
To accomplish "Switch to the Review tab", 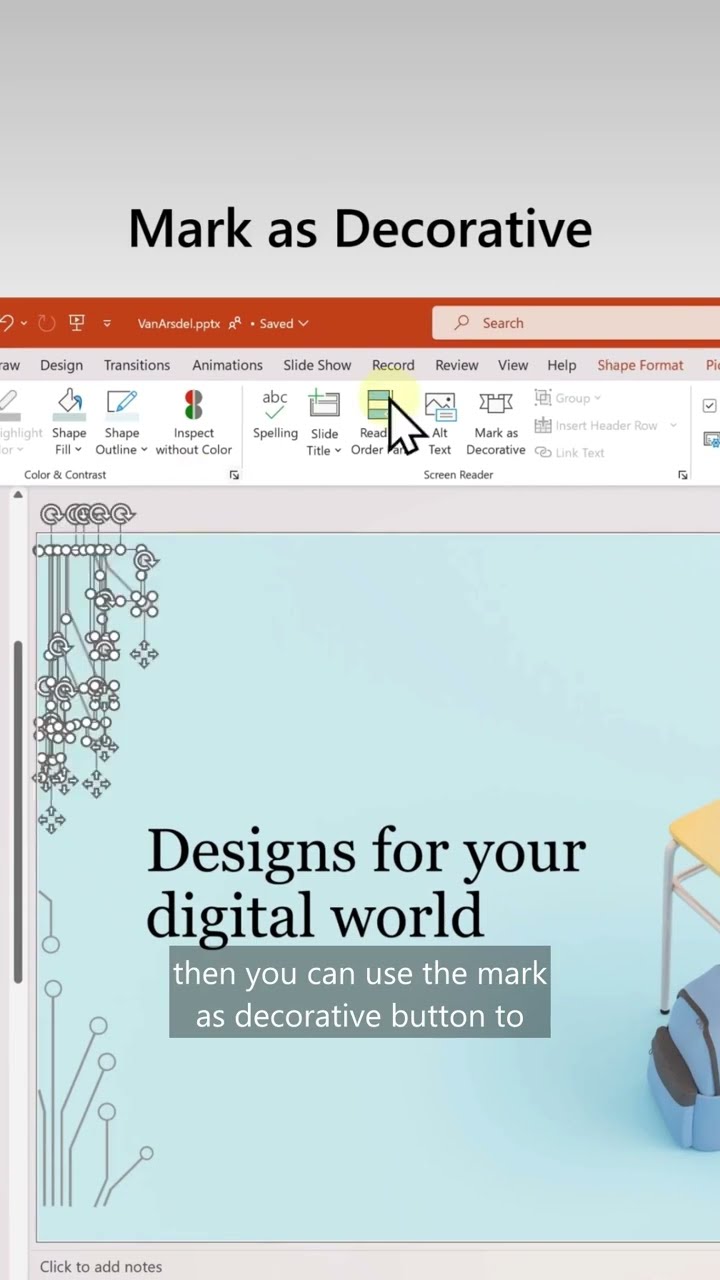I will click(457, 365).
